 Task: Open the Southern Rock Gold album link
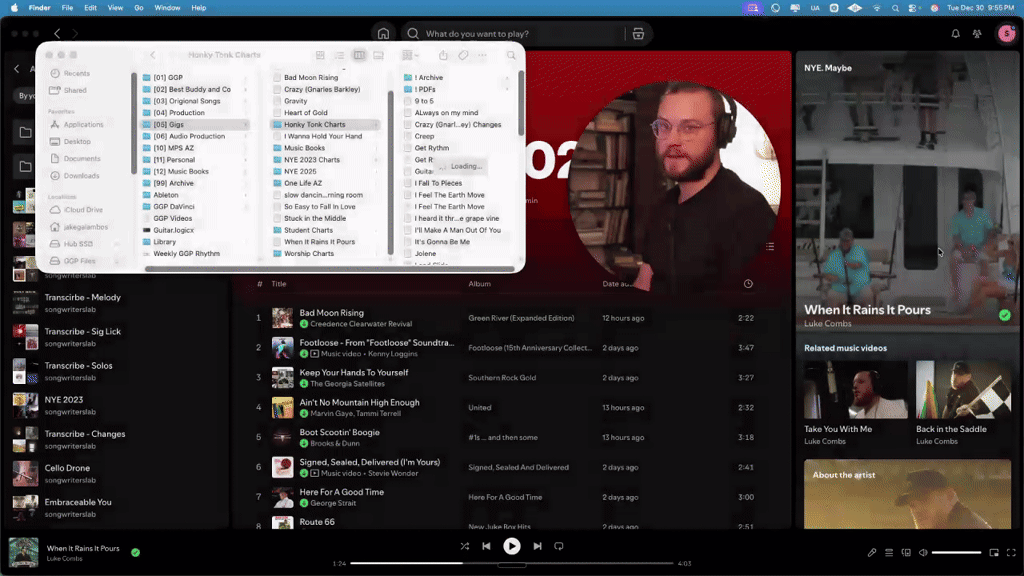(x=502, y=377)
